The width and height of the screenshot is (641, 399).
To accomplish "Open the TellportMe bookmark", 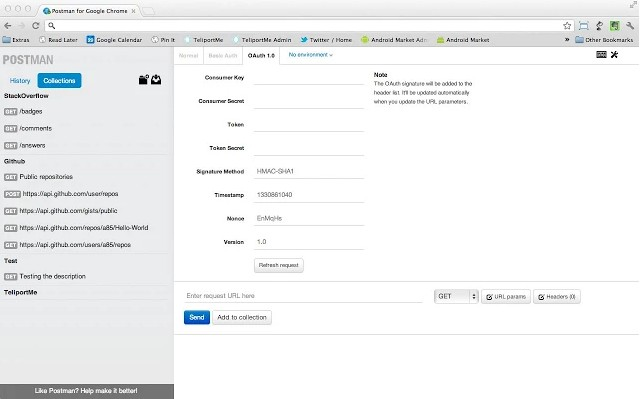I will click(x=204, y=40).
